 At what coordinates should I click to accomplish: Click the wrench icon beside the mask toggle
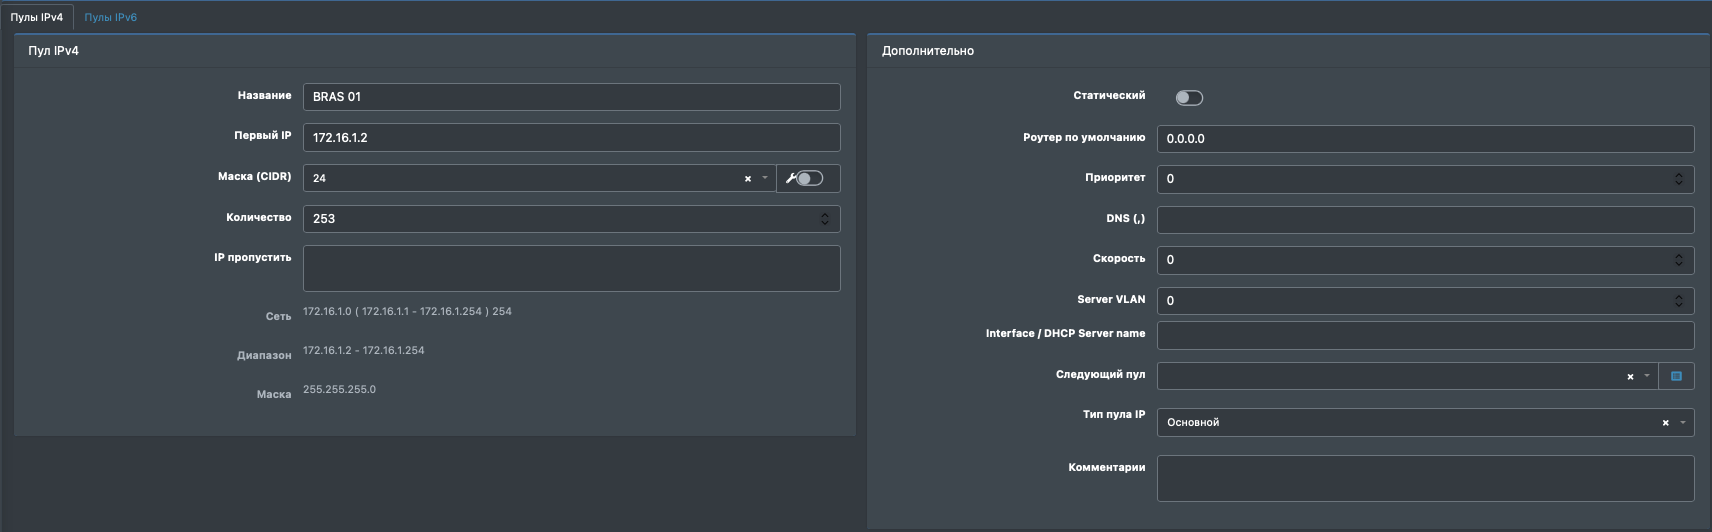(x=791, y=178)
